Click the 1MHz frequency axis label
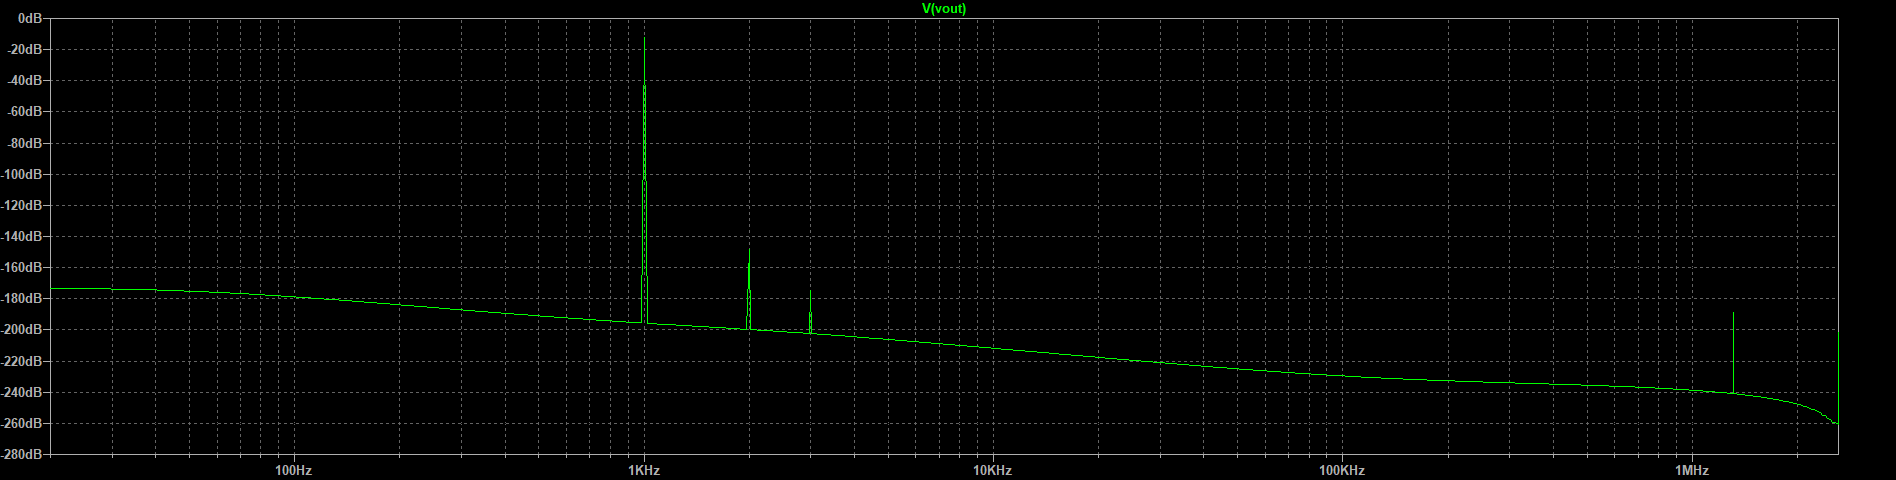This screenshot has width=1896, height=480. point(1692,470)
